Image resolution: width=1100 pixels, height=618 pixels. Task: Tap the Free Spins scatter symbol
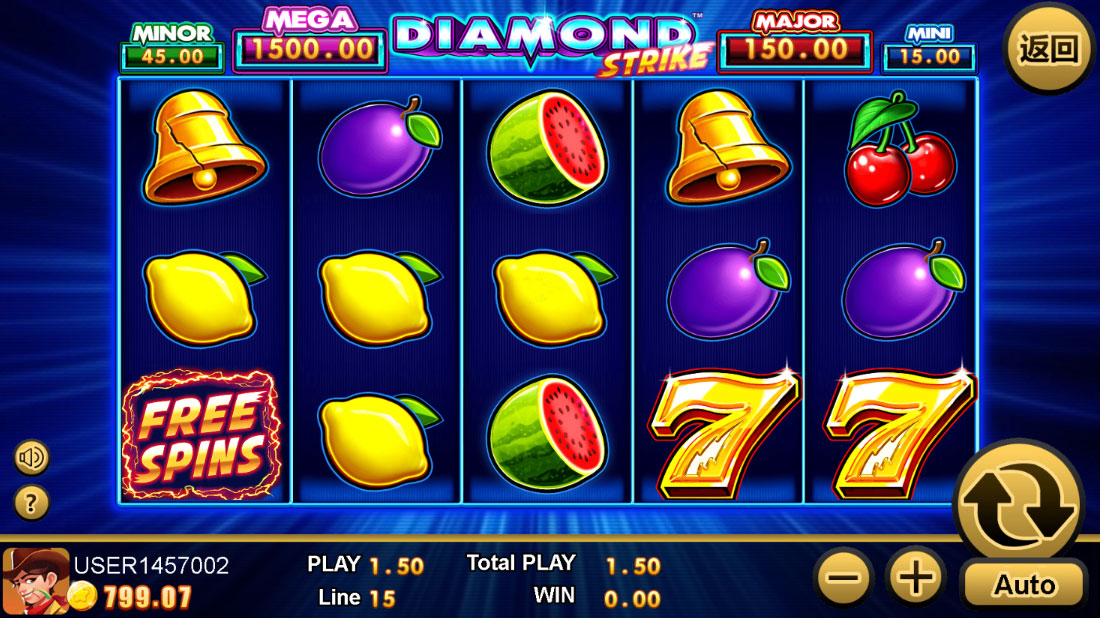[201, 434]
